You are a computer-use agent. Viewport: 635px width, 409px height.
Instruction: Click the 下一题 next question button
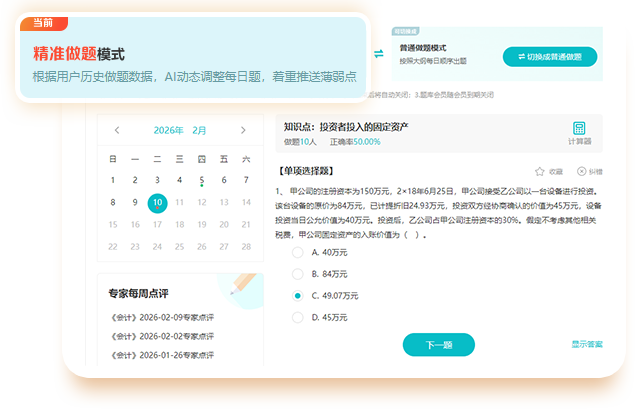[x=438, y=345]
